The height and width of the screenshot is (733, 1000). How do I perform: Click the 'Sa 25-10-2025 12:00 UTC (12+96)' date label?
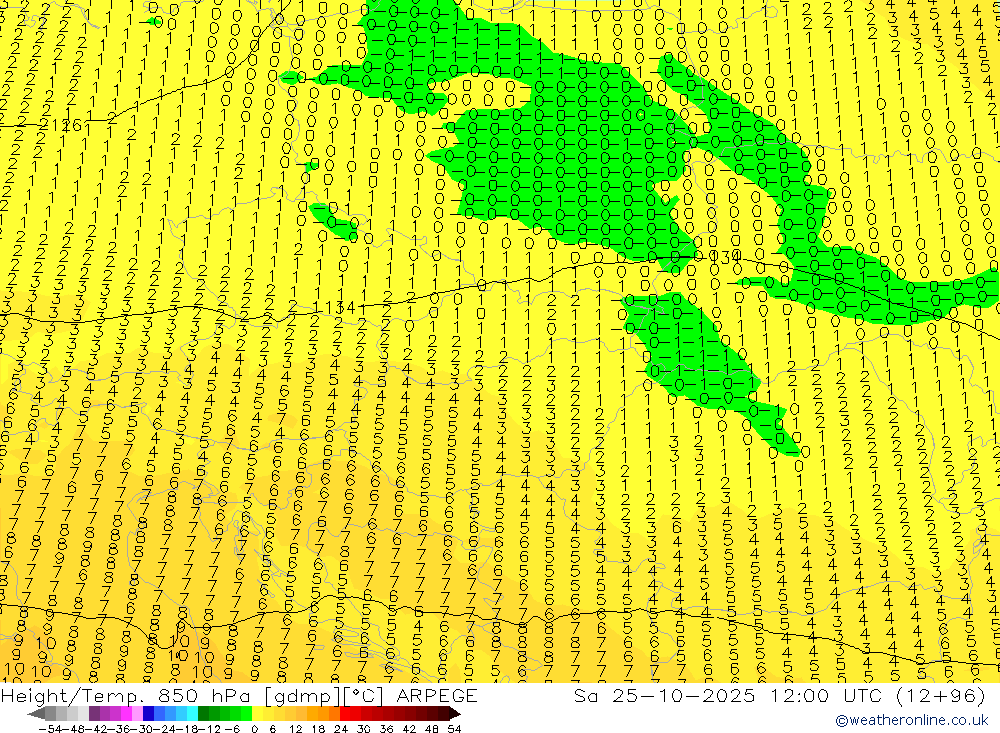pyautogui.click(x=779, y=695)
